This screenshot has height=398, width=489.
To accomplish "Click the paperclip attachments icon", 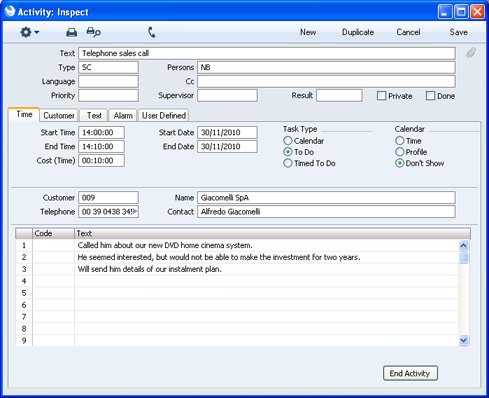I will [471, 53].
